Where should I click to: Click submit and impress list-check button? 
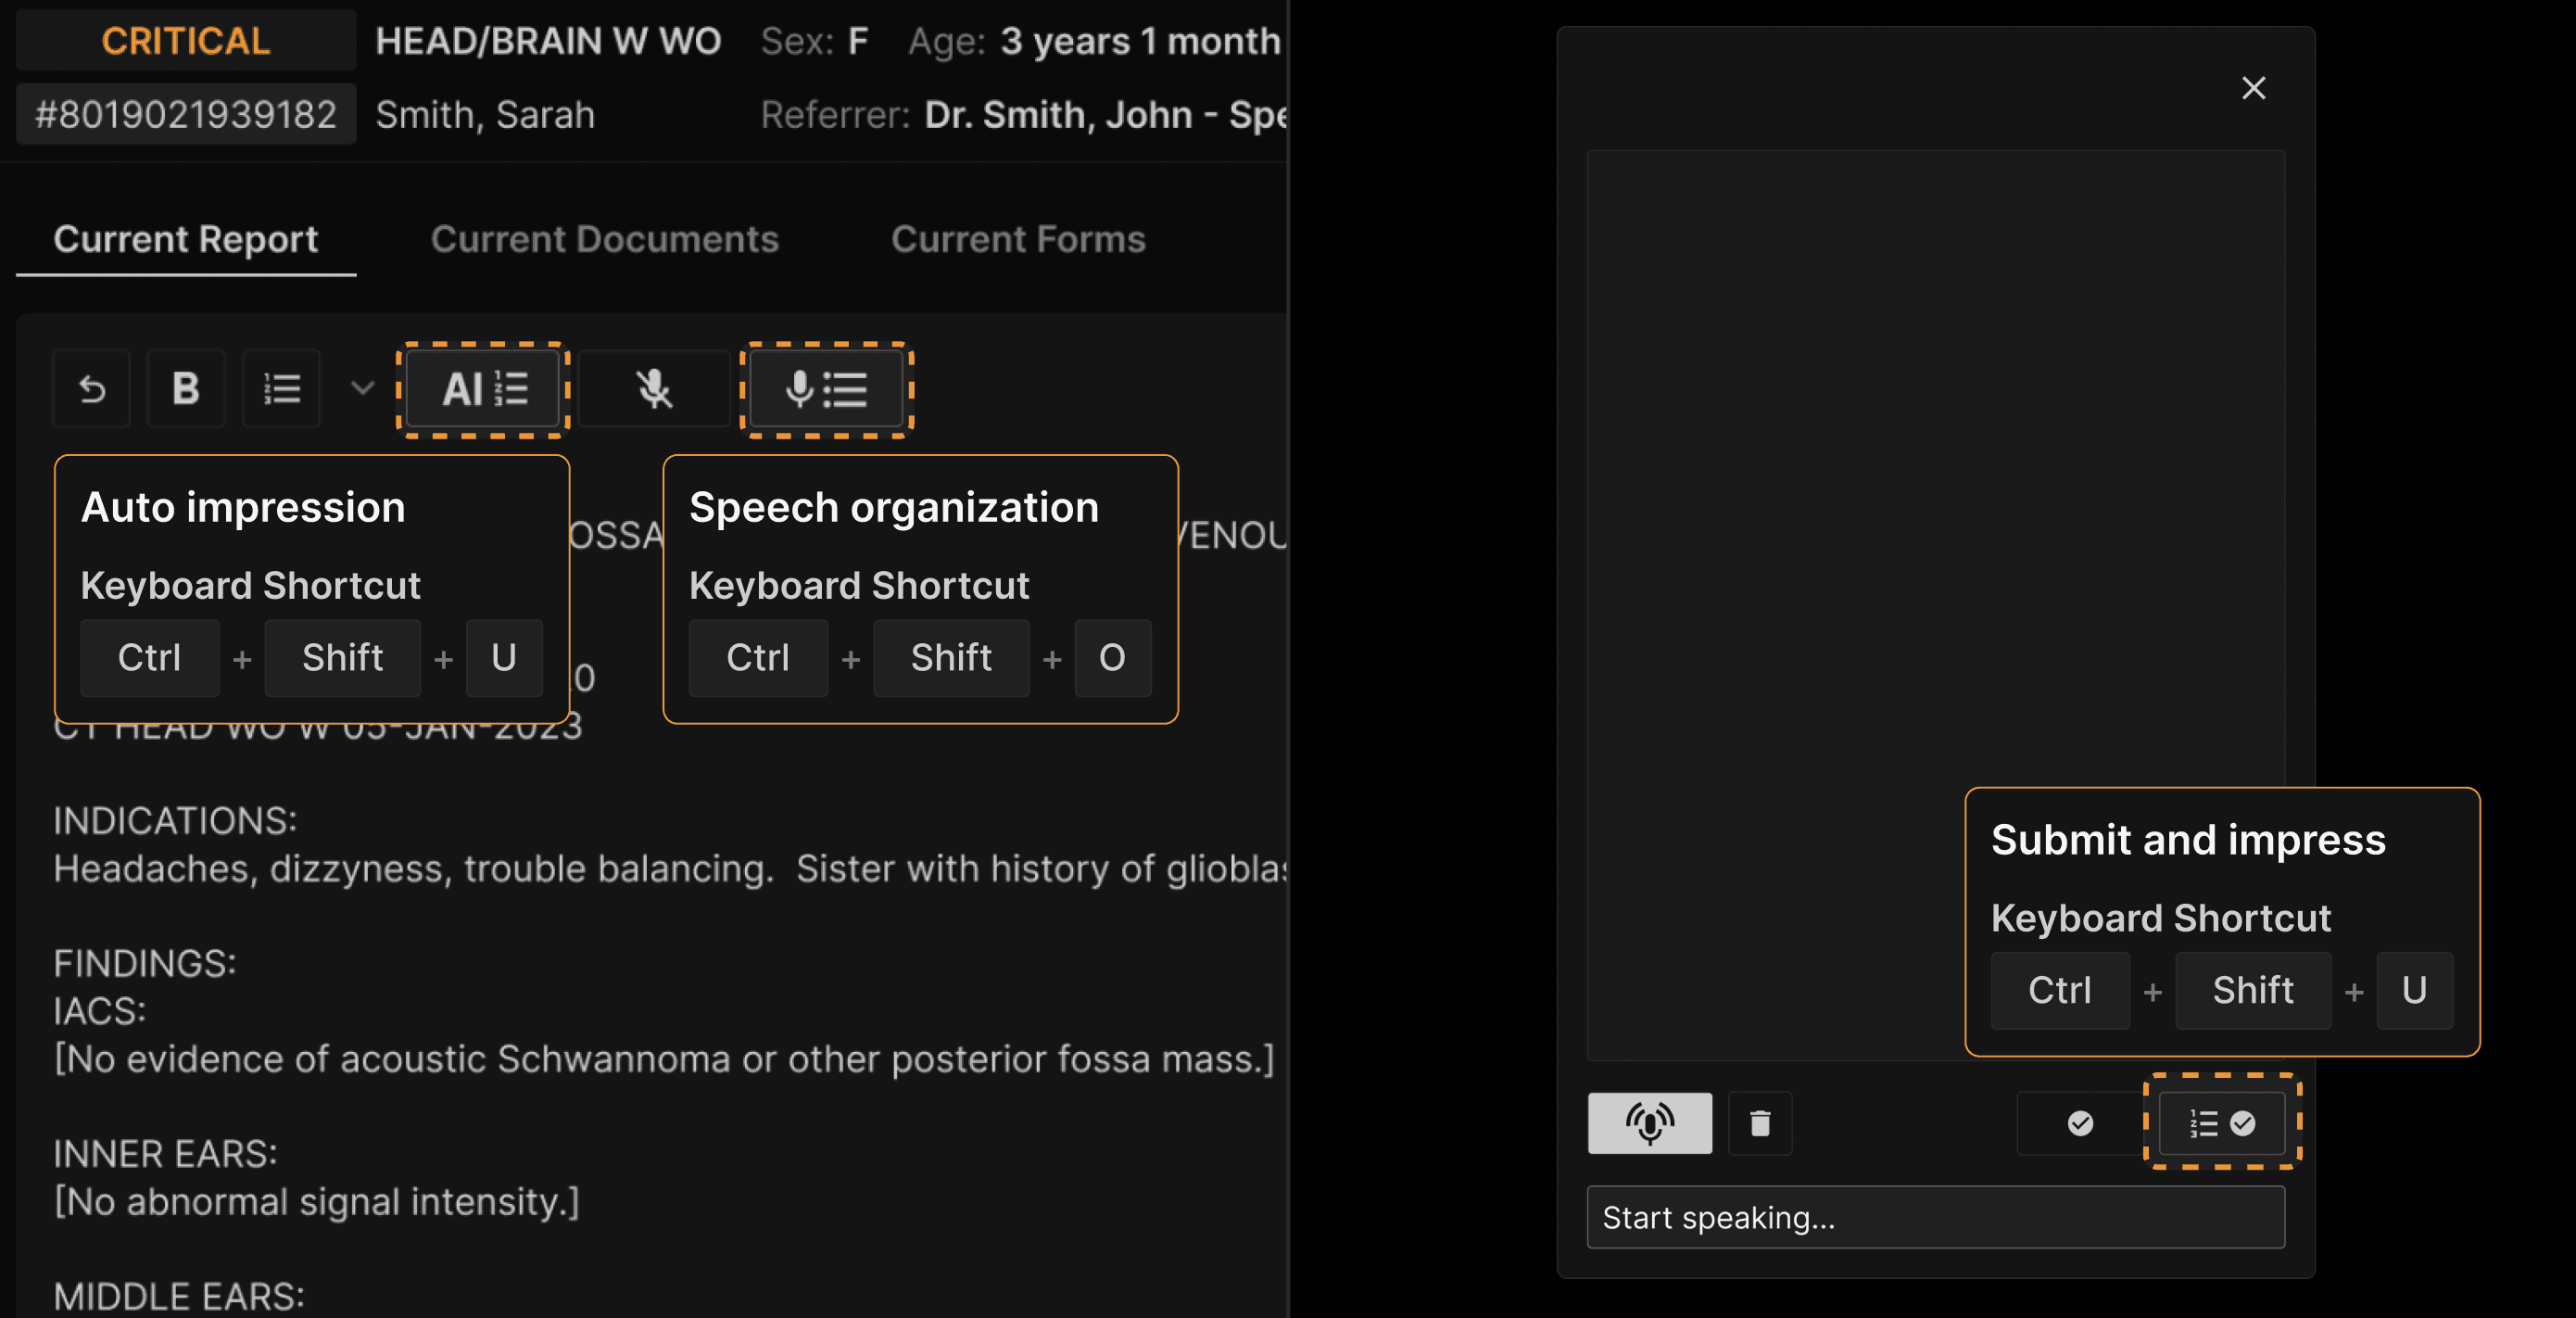(2222, 1123)
